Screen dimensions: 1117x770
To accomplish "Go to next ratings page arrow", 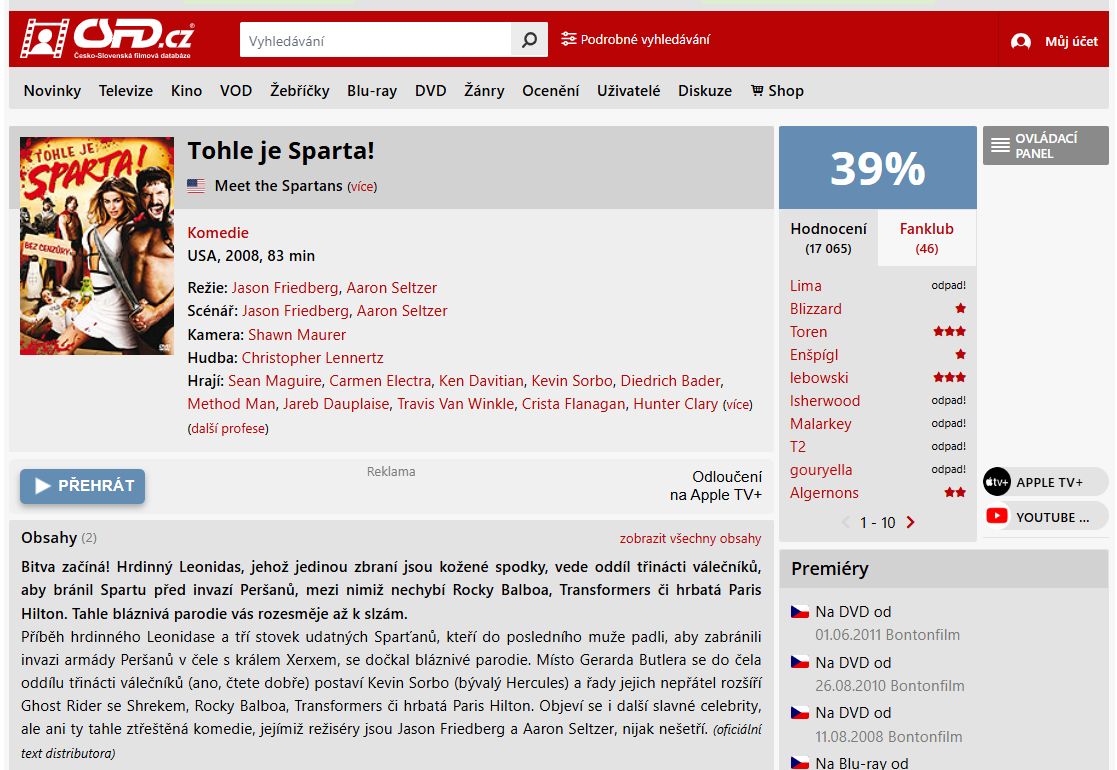I will pyautogui.click(x=910, y=522).
